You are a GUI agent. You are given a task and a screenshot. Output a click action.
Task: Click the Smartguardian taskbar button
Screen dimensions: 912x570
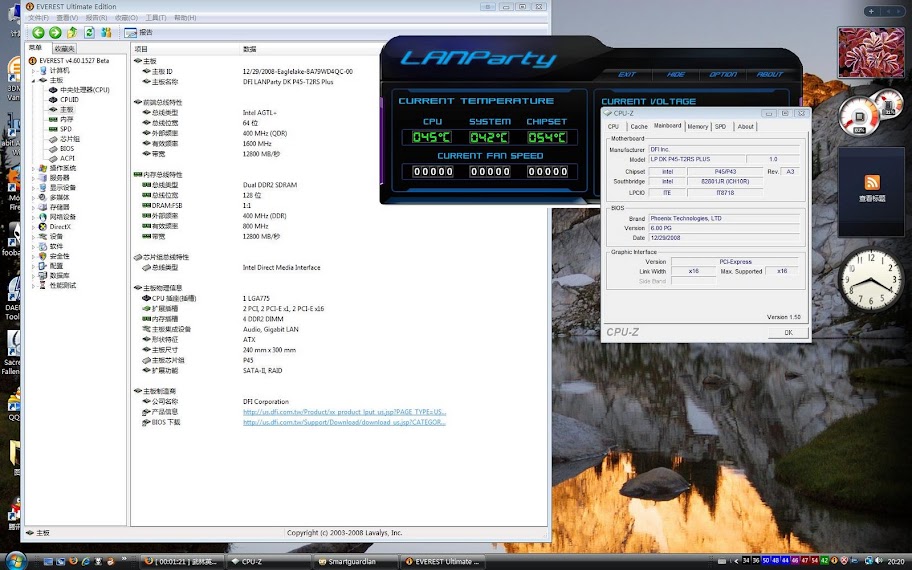pos(354,561)
